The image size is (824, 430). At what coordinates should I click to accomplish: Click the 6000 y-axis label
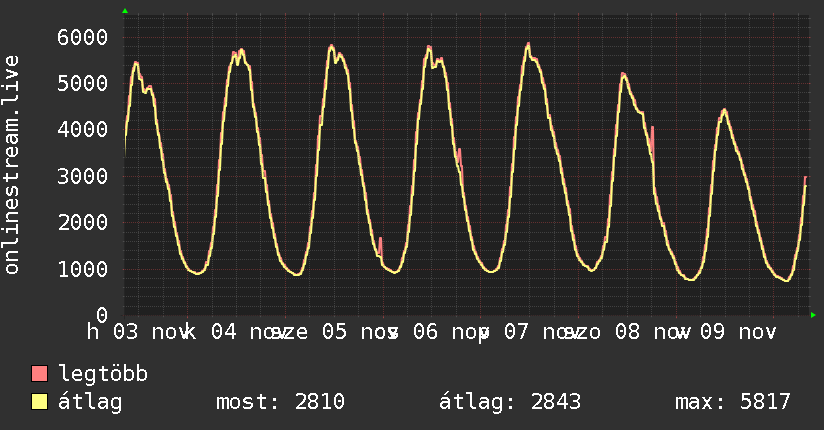tap(83, 37)
